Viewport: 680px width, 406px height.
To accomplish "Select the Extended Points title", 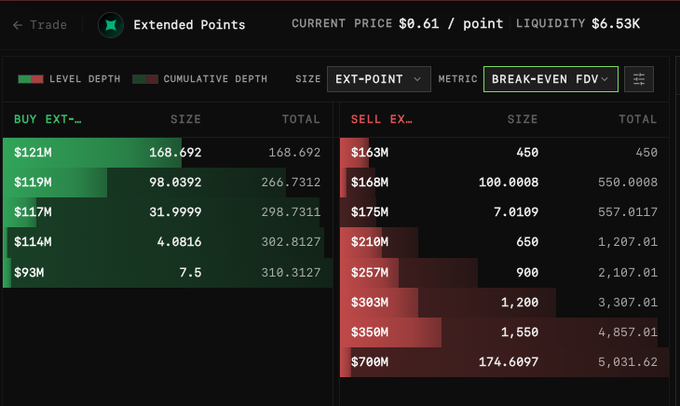I will [x=189, y=25].
